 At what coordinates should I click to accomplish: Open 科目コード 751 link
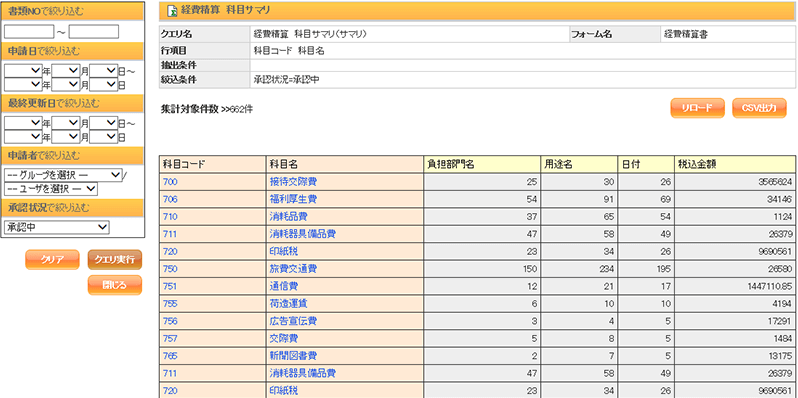[x=170, y=286]
